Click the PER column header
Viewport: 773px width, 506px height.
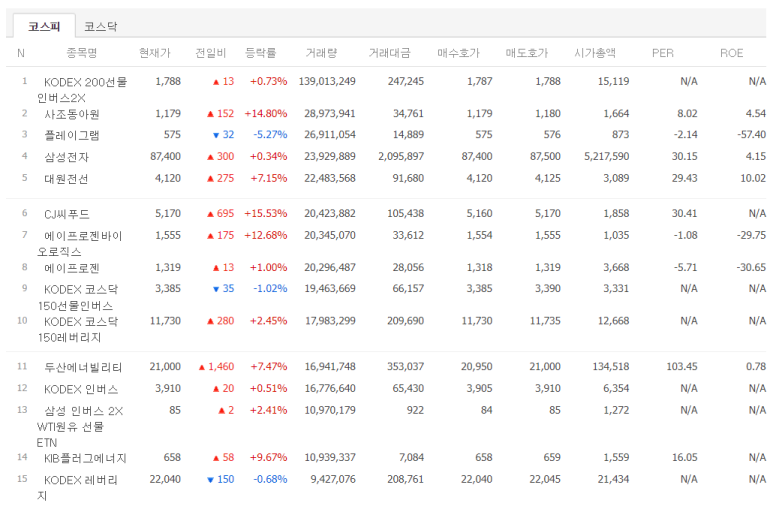663,53
